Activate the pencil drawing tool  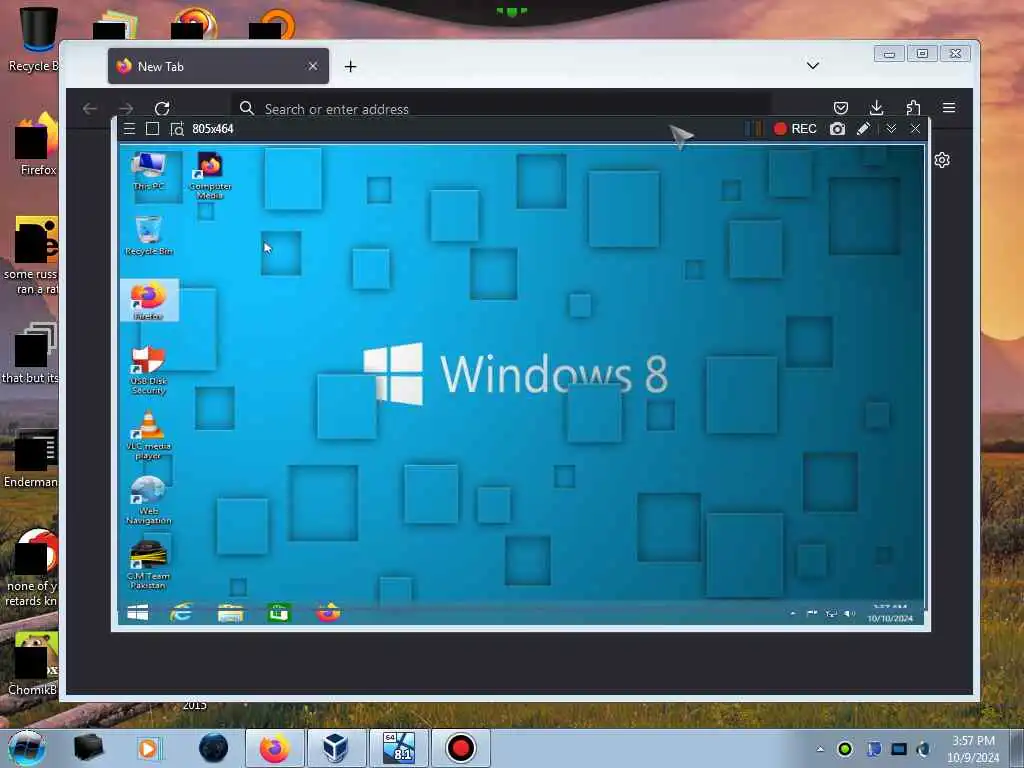click(863, 129)
